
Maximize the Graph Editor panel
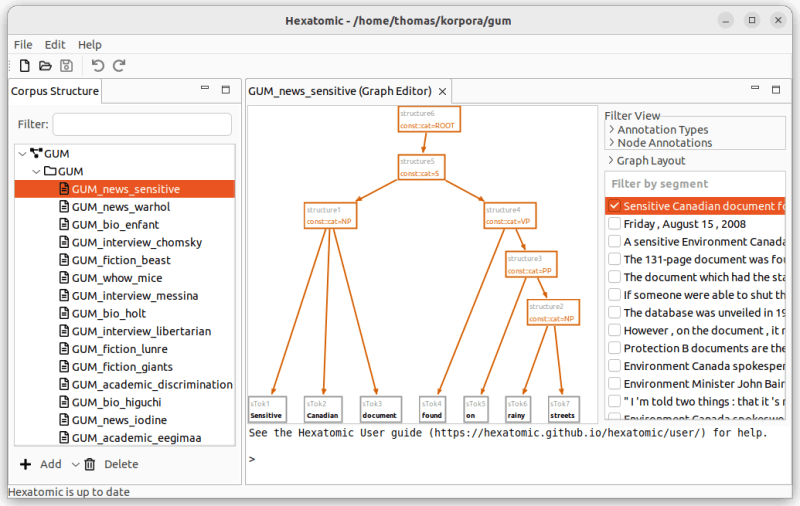click(776, 90)
